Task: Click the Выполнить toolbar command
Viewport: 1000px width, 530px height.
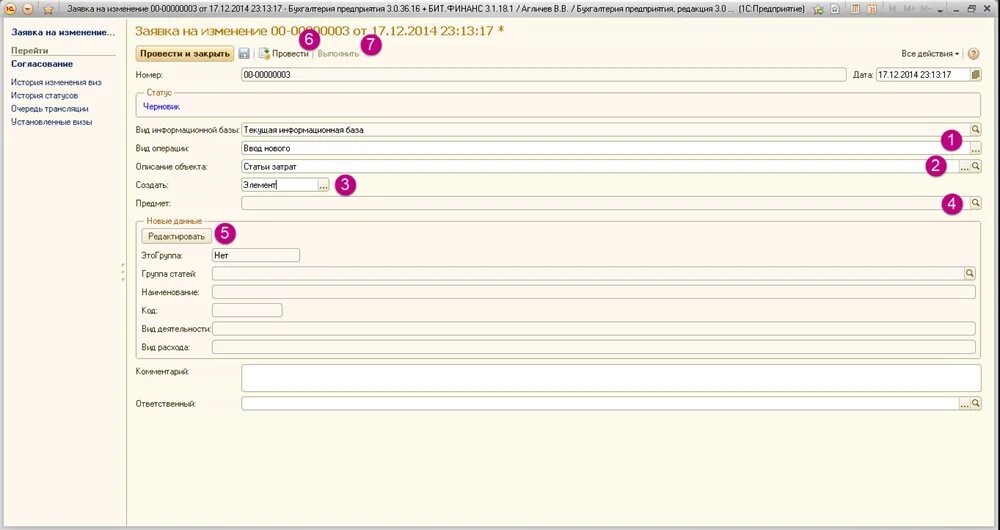Action: tap(338, 54)
